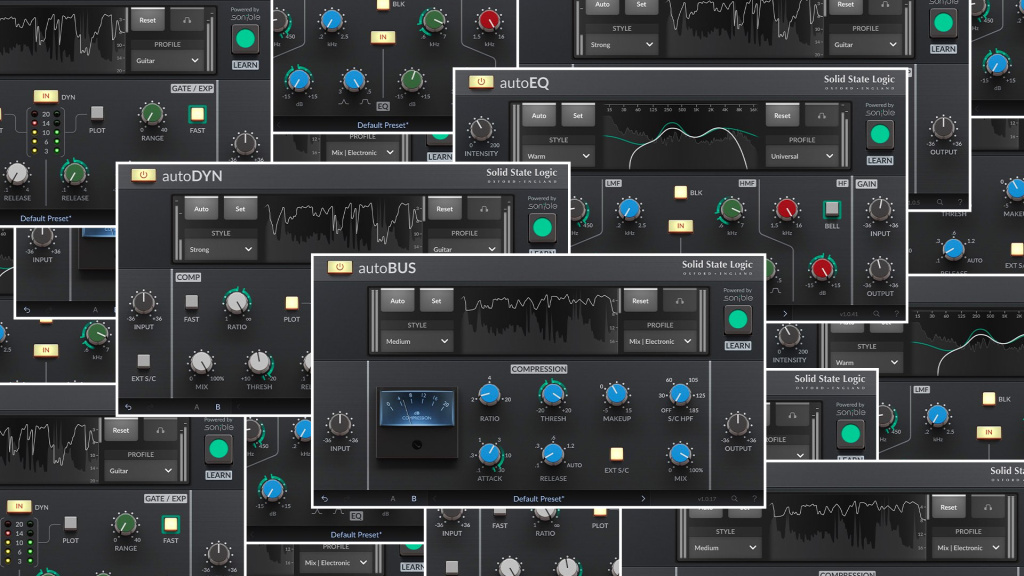Viewport: 1024px width, 576px height.
Task: Click the Set button in autoEQ
Action: pyautogui.click(x=577, y=116)
